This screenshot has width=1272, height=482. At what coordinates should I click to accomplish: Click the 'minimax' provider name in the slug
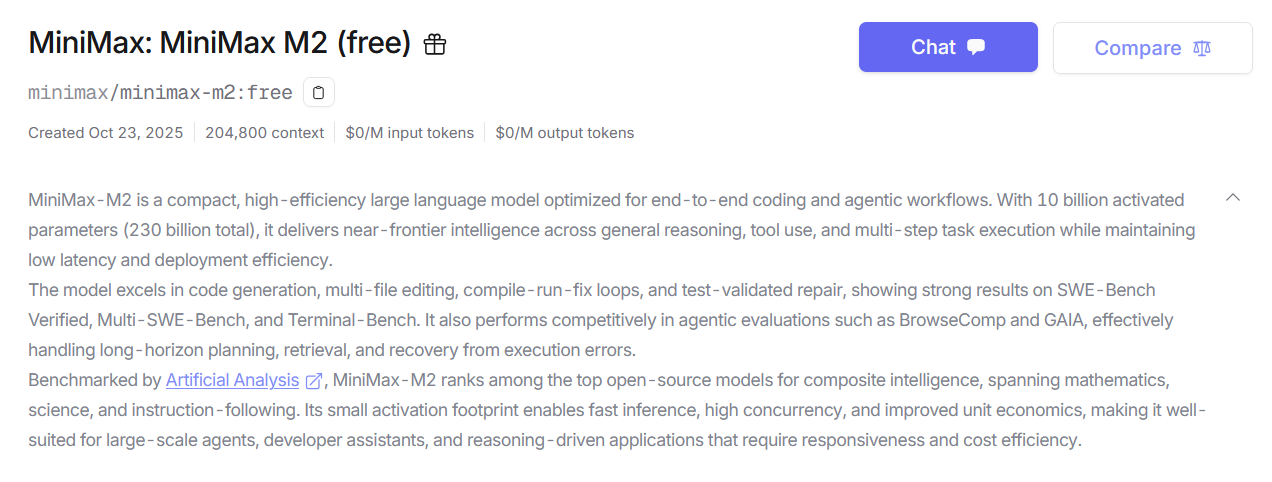[68, 93]
